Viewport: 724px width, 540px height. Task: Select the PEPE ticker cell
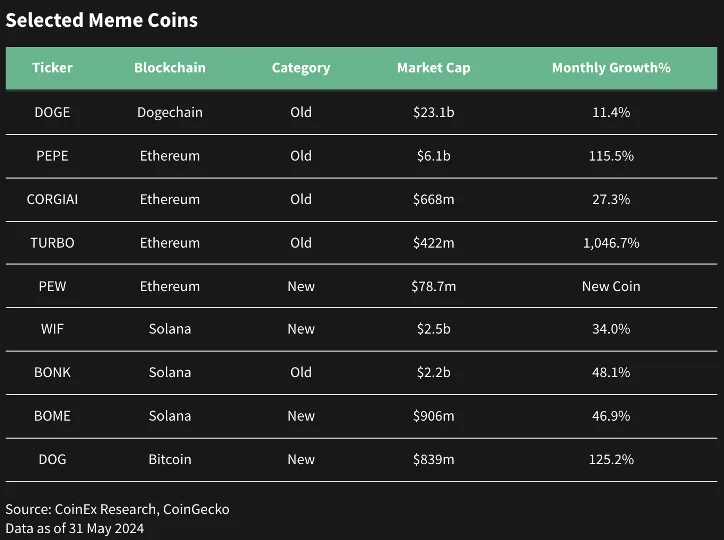(52, 156)
